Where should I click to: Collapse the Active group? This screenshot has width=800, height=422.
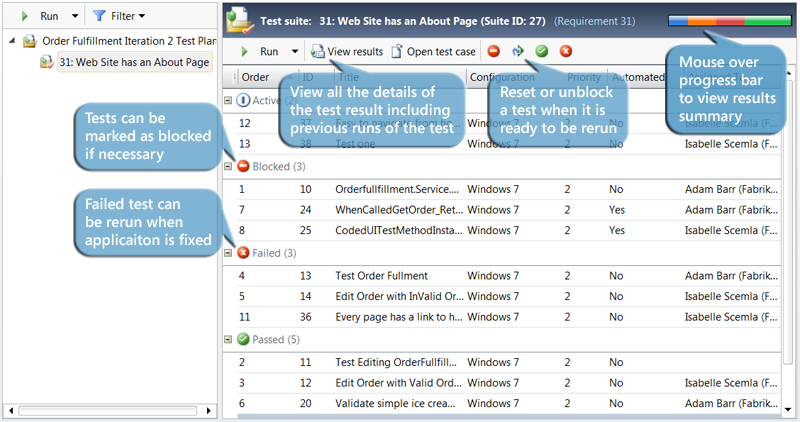pos(228,101)
